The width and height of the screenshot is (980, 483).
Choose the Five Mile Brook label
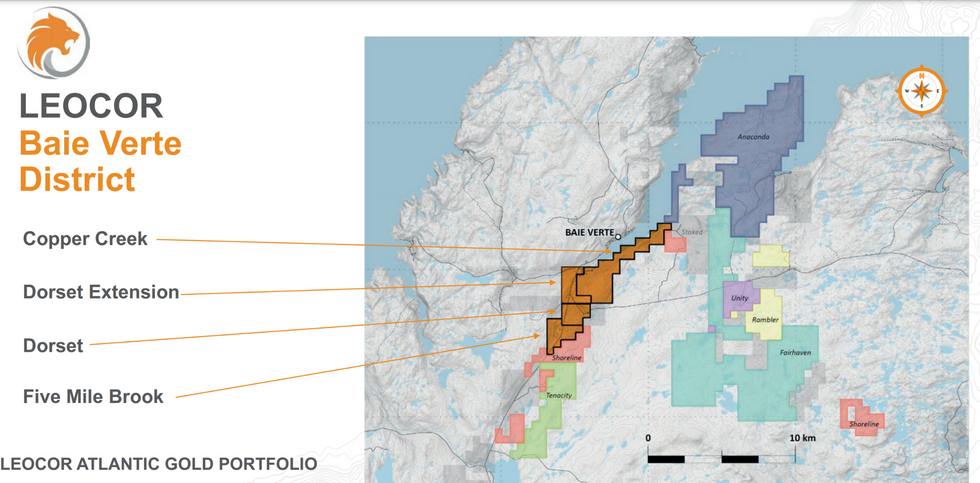pos(93,397)
